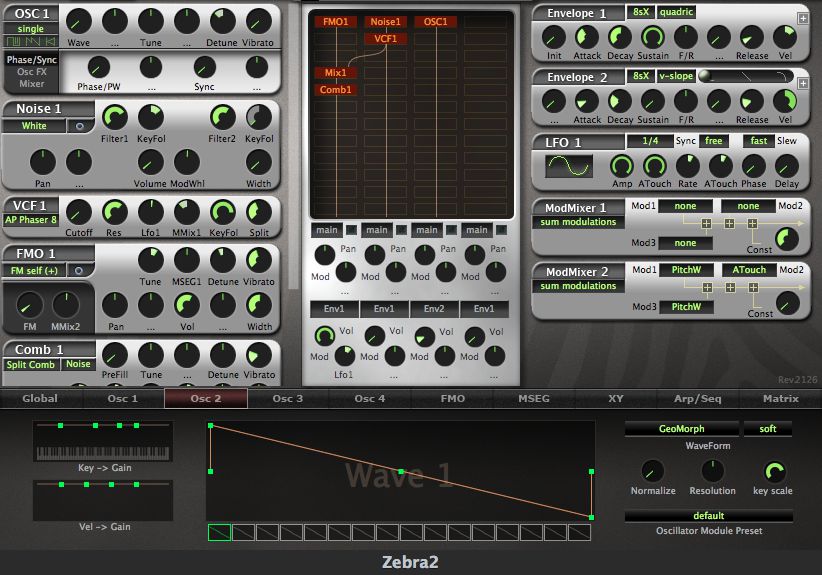Click the Comb1 module in the grid

[336, 90]
